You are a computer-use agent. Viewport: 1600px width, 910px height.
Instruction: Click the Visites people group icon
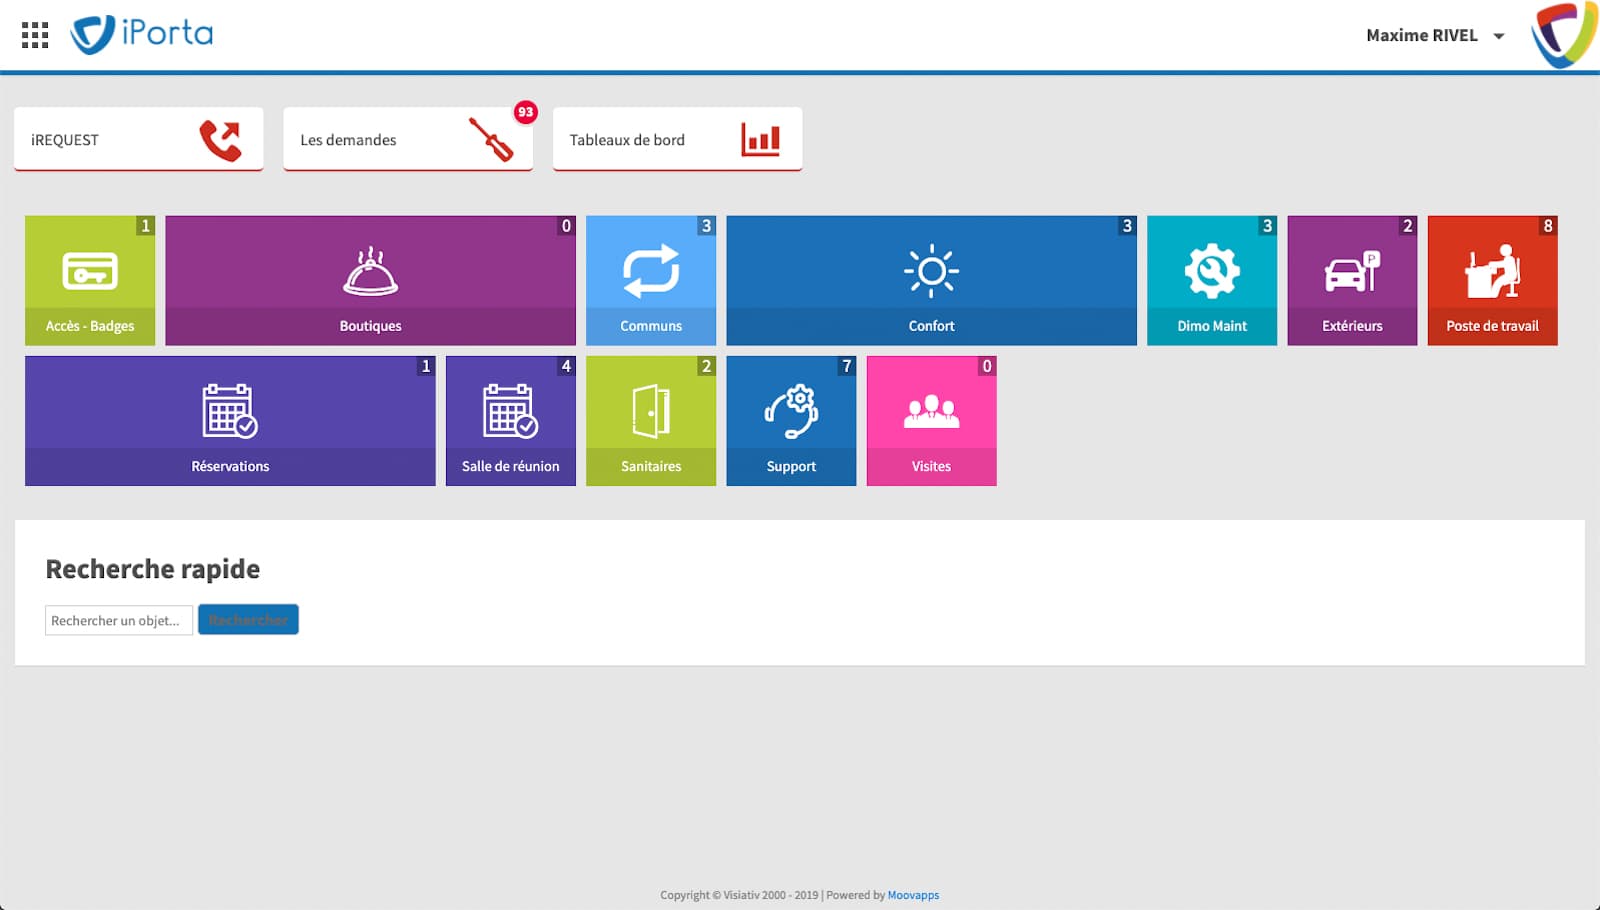click(x=931, y=411)
